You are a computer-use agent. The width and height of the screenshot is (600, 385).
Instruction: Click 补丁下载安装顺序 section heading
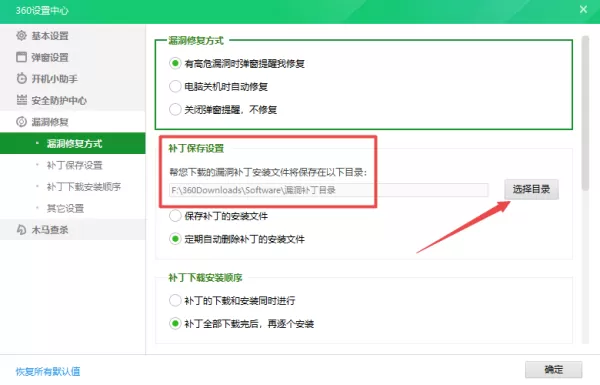[205, 277]
